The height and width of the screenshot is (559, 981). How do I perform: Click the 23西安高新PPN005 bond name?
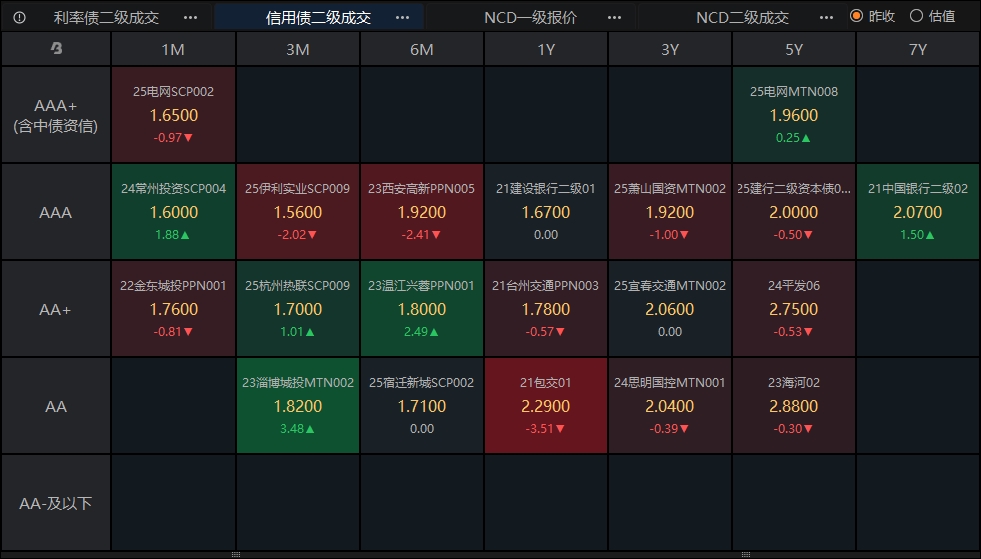coord(422,188)
